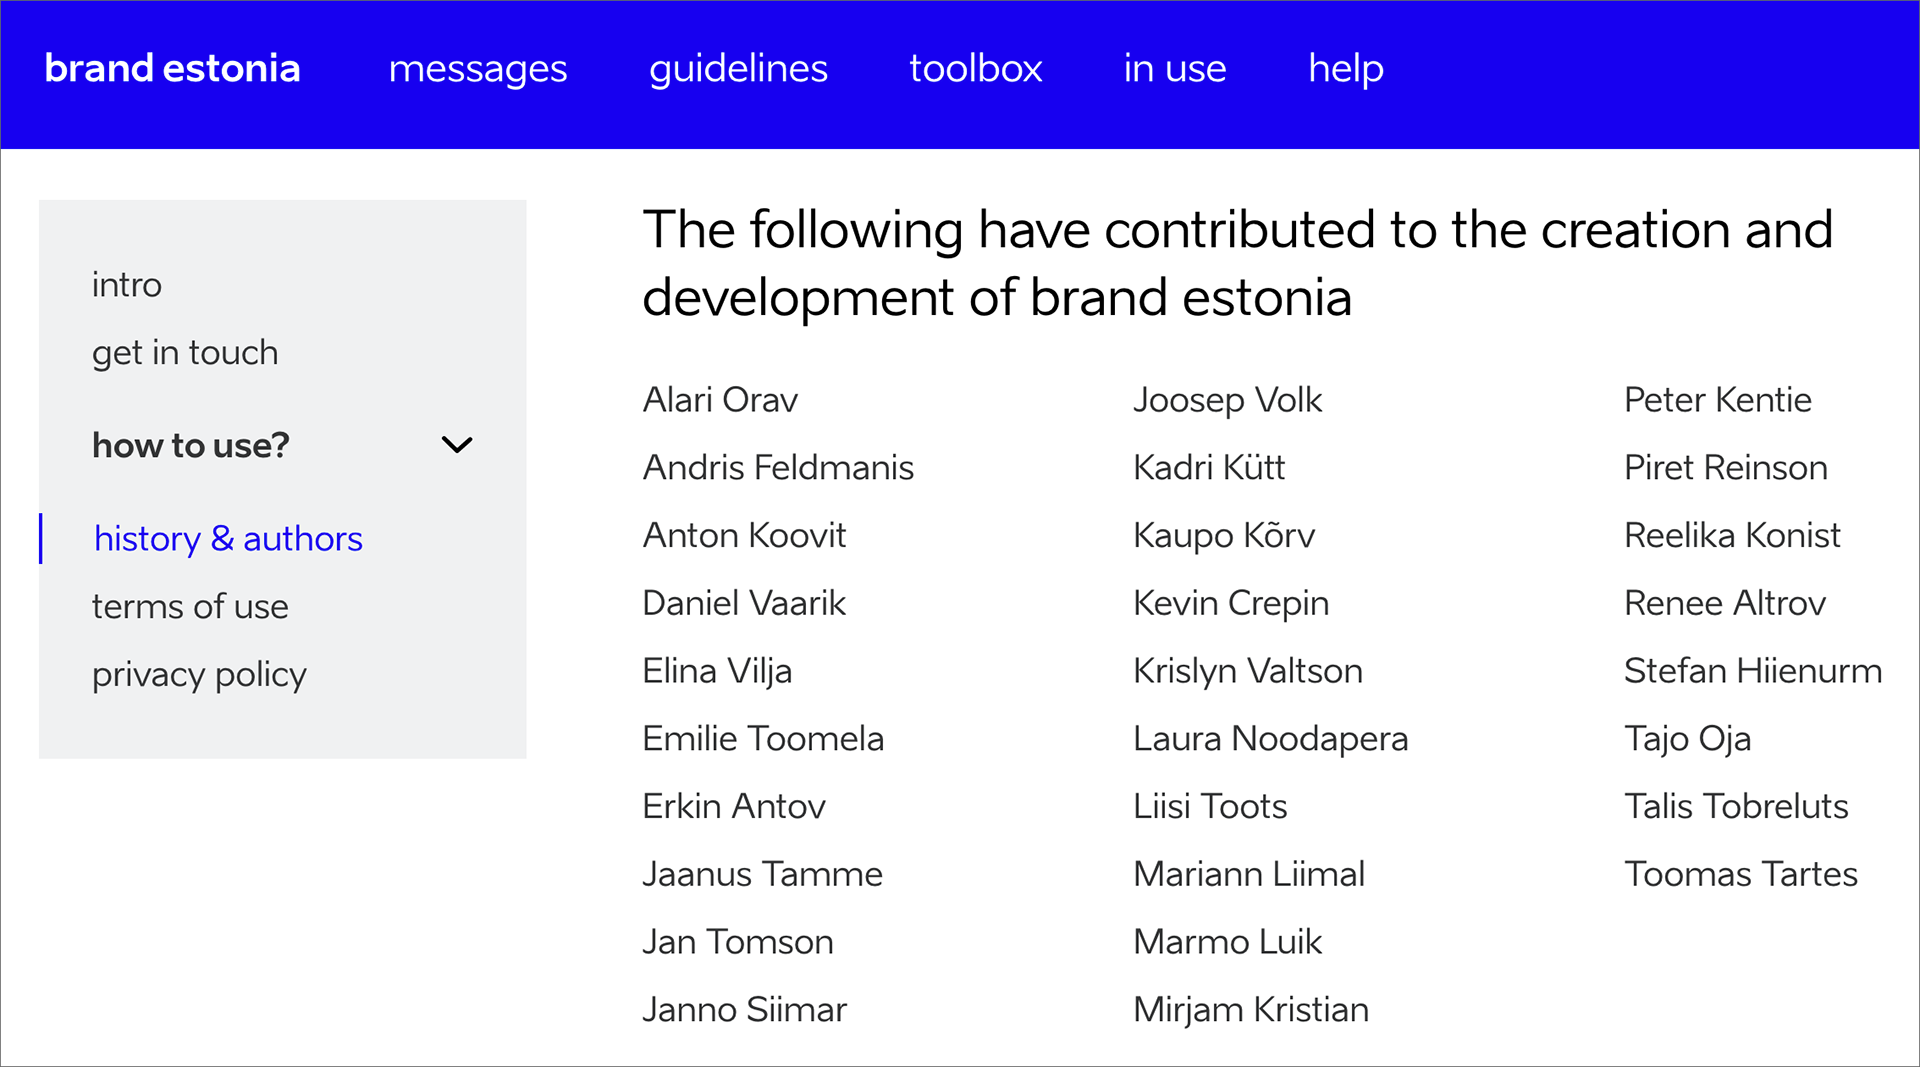This screenshot has height=1067, width=1920.
Task: Open privacy policy page
Action: click(199, 675)
